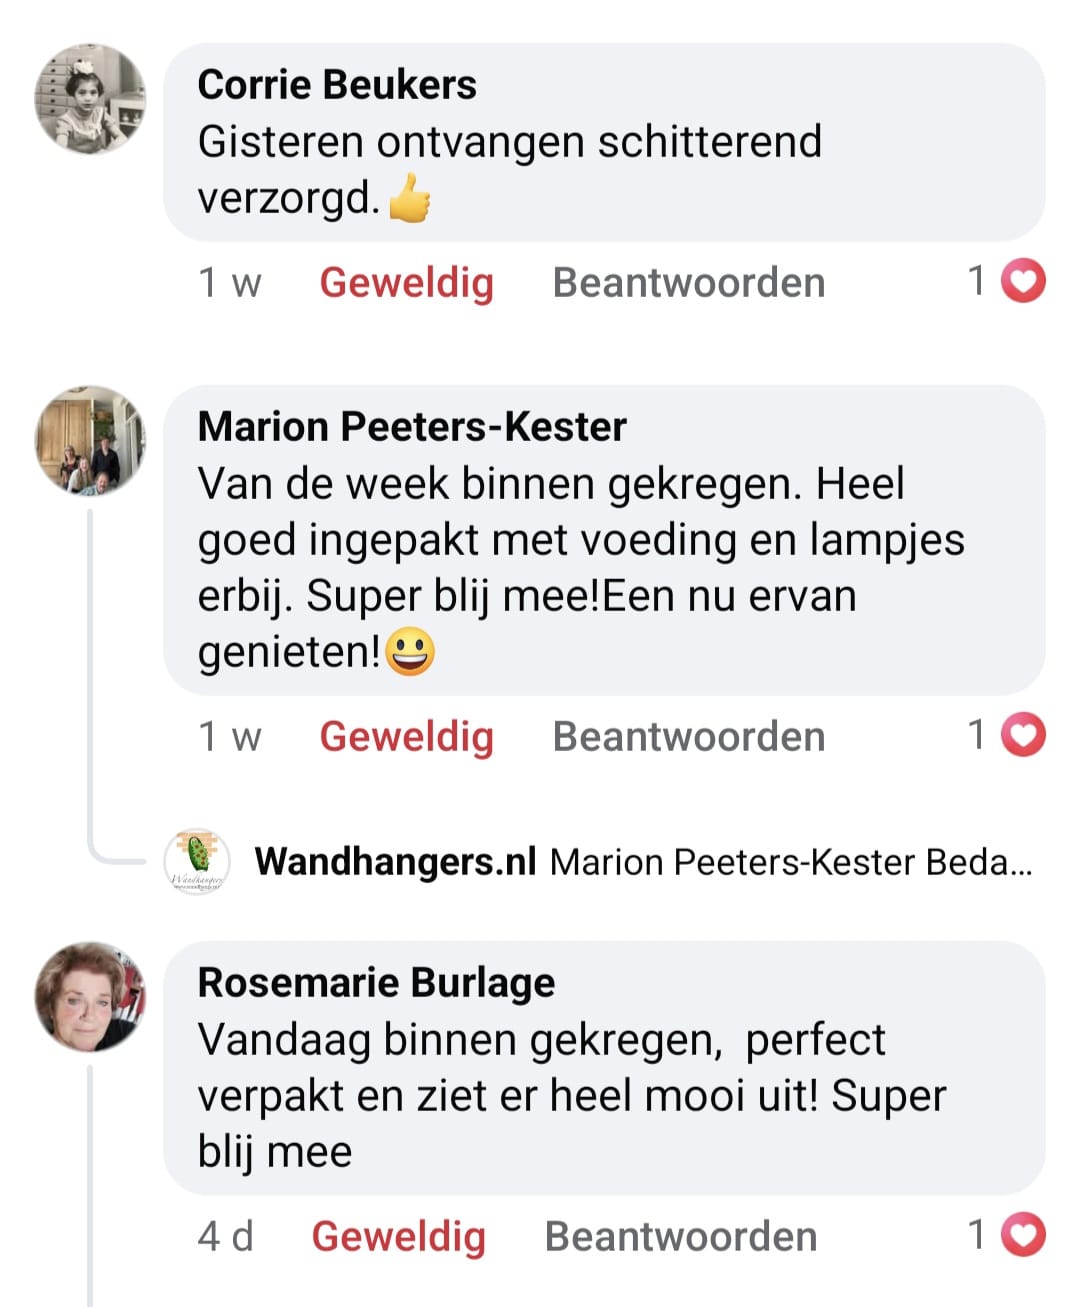Image resolution: width=1080 pixels, height=1307 pixels.
Task: Open the Wandhangers.nl page name link
Action: click(395, 861)
